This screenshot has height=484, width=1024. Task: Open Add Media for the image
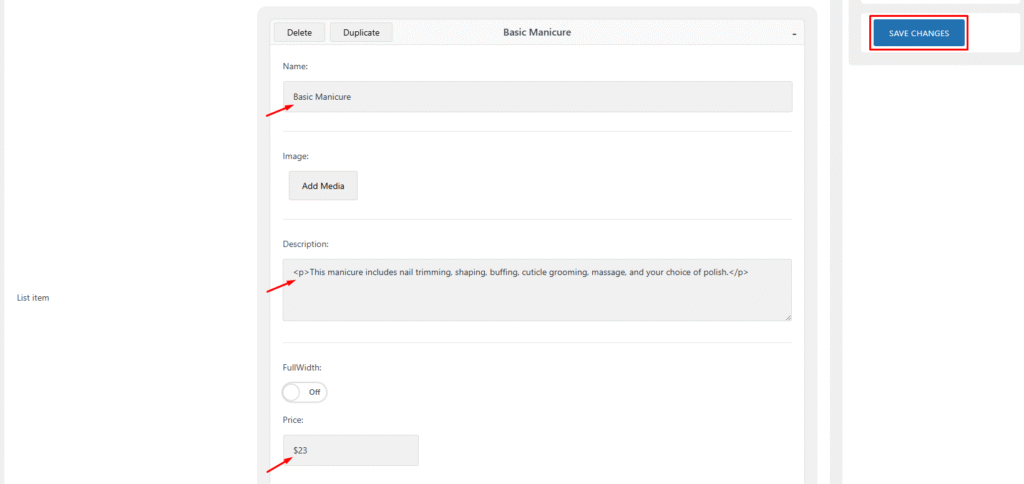[323, 185]
